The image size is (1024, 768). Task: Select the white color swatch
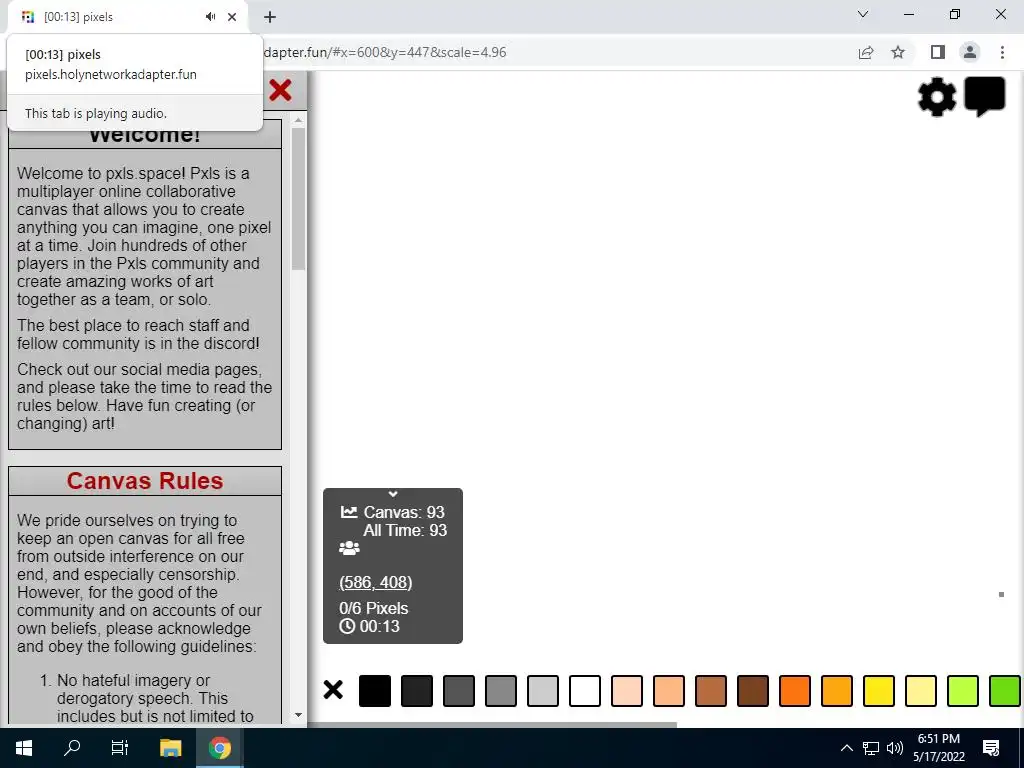coord(584,691)
